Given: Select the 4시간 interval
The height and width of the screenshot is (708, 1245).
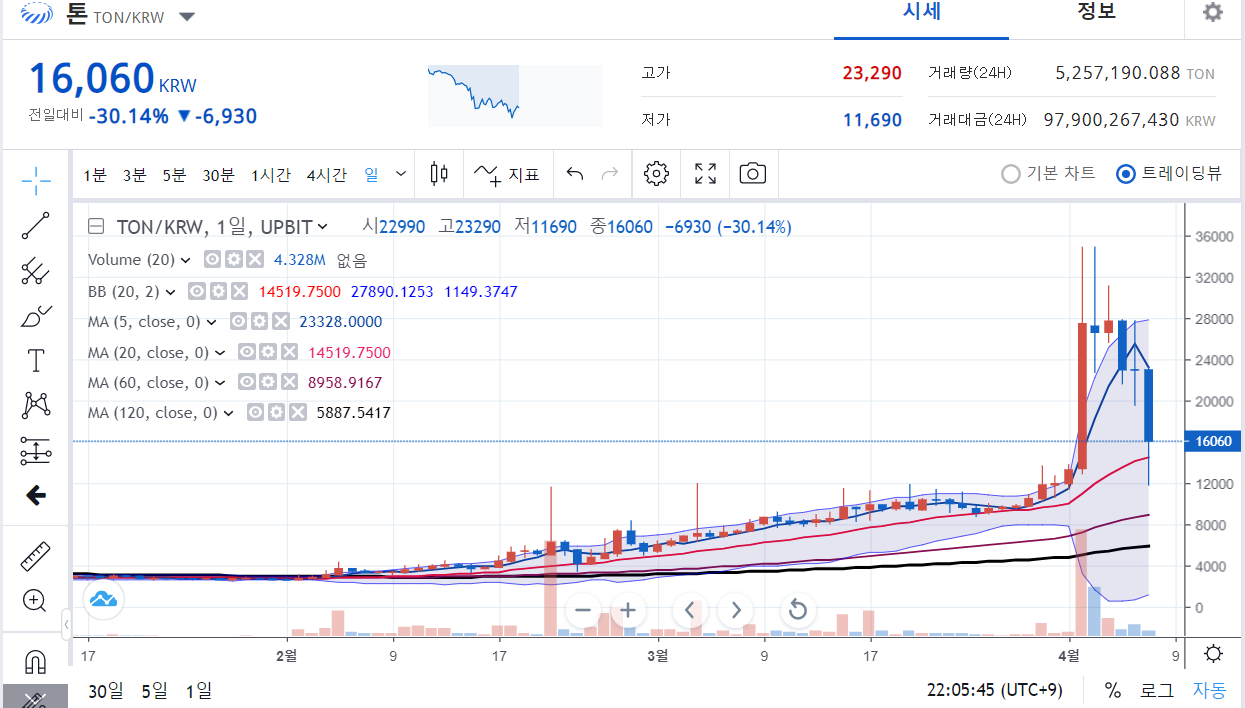Looking at the screenshot, I should (x=327, y=175).
